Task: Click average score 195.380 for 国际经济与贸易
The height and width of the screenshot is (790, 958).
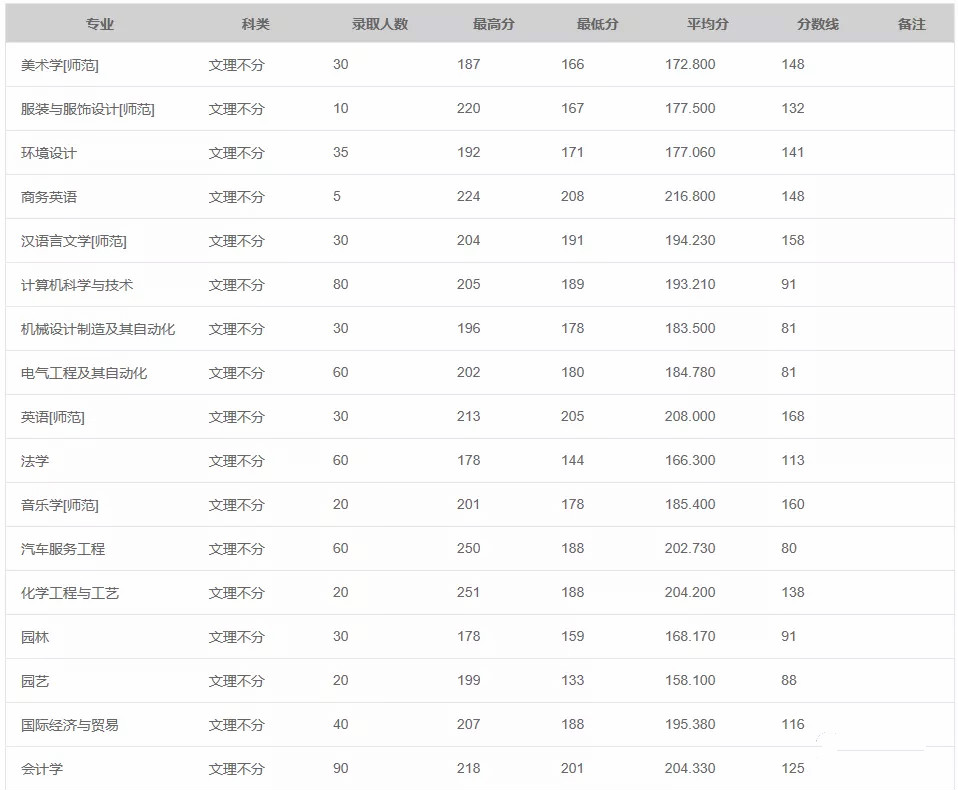Action: click(690, 724)
